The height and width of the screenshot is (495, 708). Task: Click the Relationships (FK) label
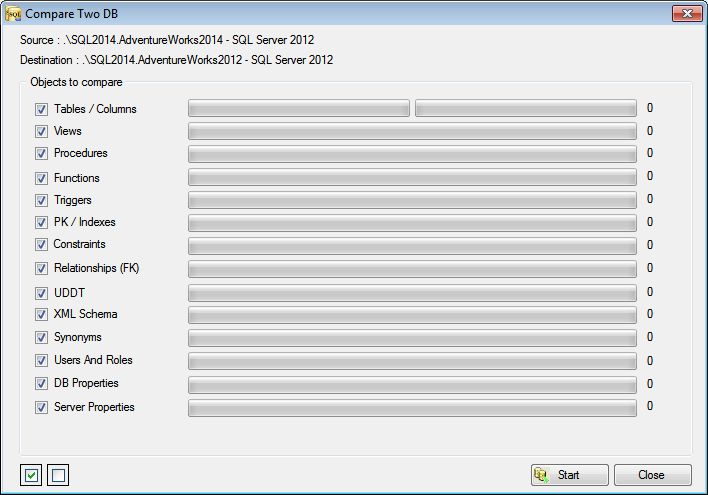[97, 268]
